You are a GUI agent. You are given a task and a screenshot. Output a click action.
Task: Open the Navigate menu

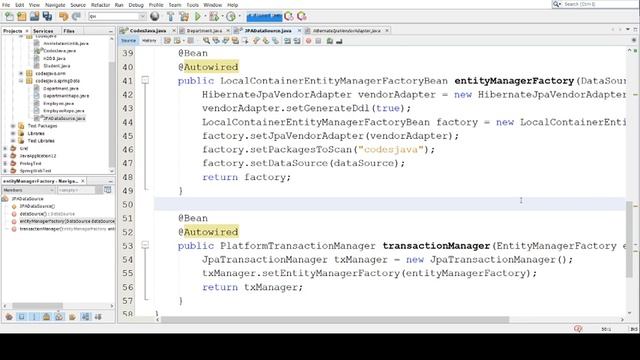click(55, 5)
